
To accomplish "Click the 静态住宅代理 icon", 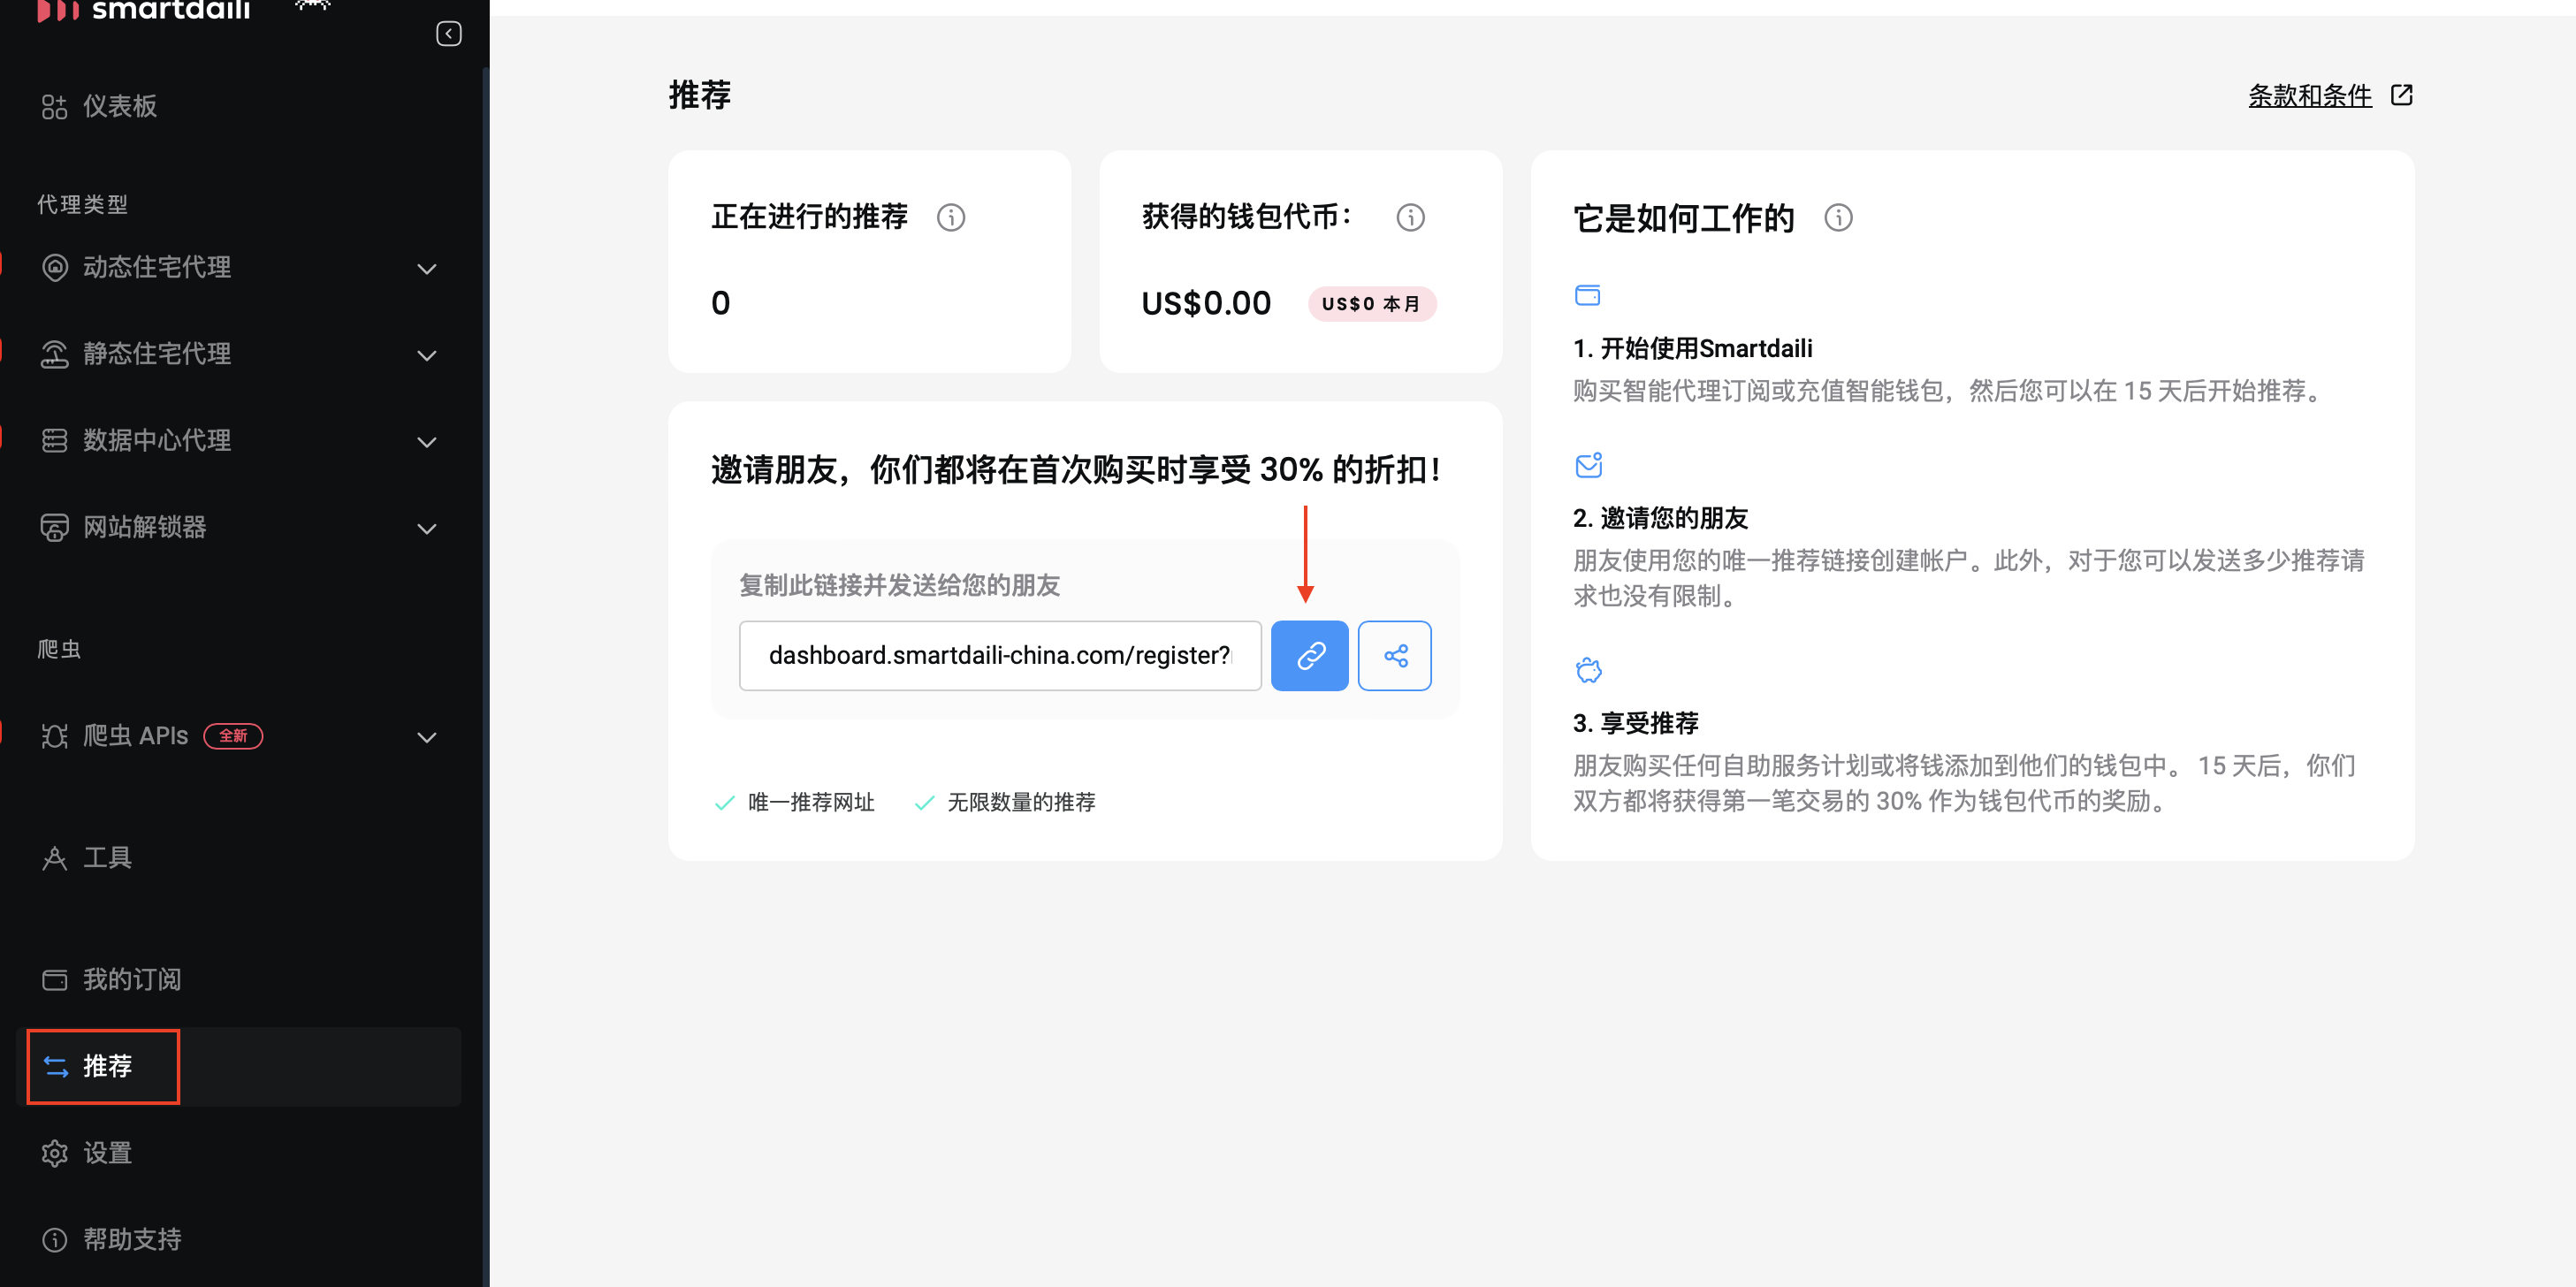I will (54, 354).
